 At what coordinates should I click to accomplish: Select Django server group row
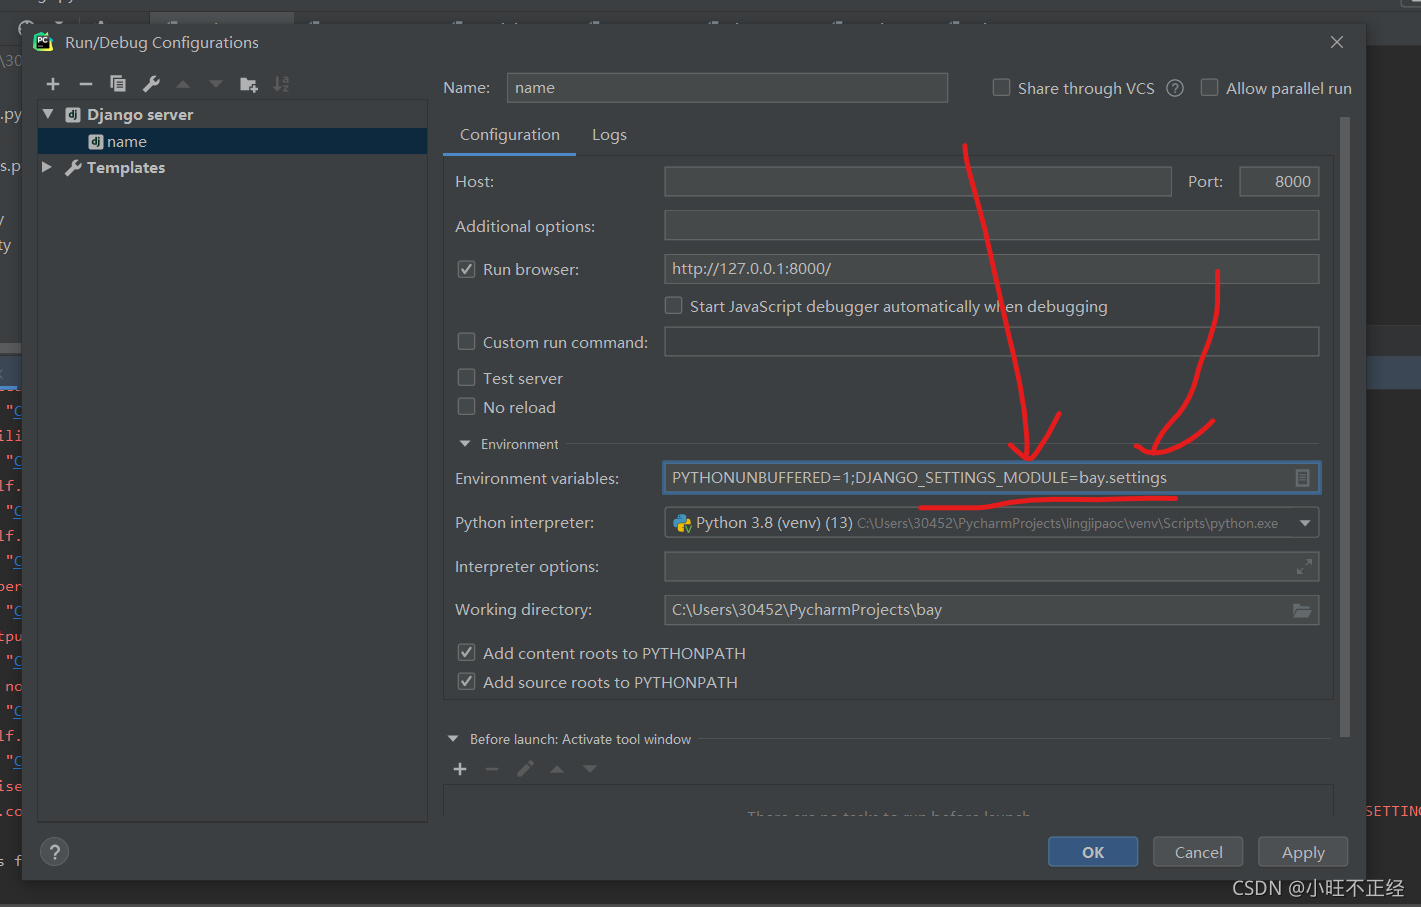pos(232,114)
